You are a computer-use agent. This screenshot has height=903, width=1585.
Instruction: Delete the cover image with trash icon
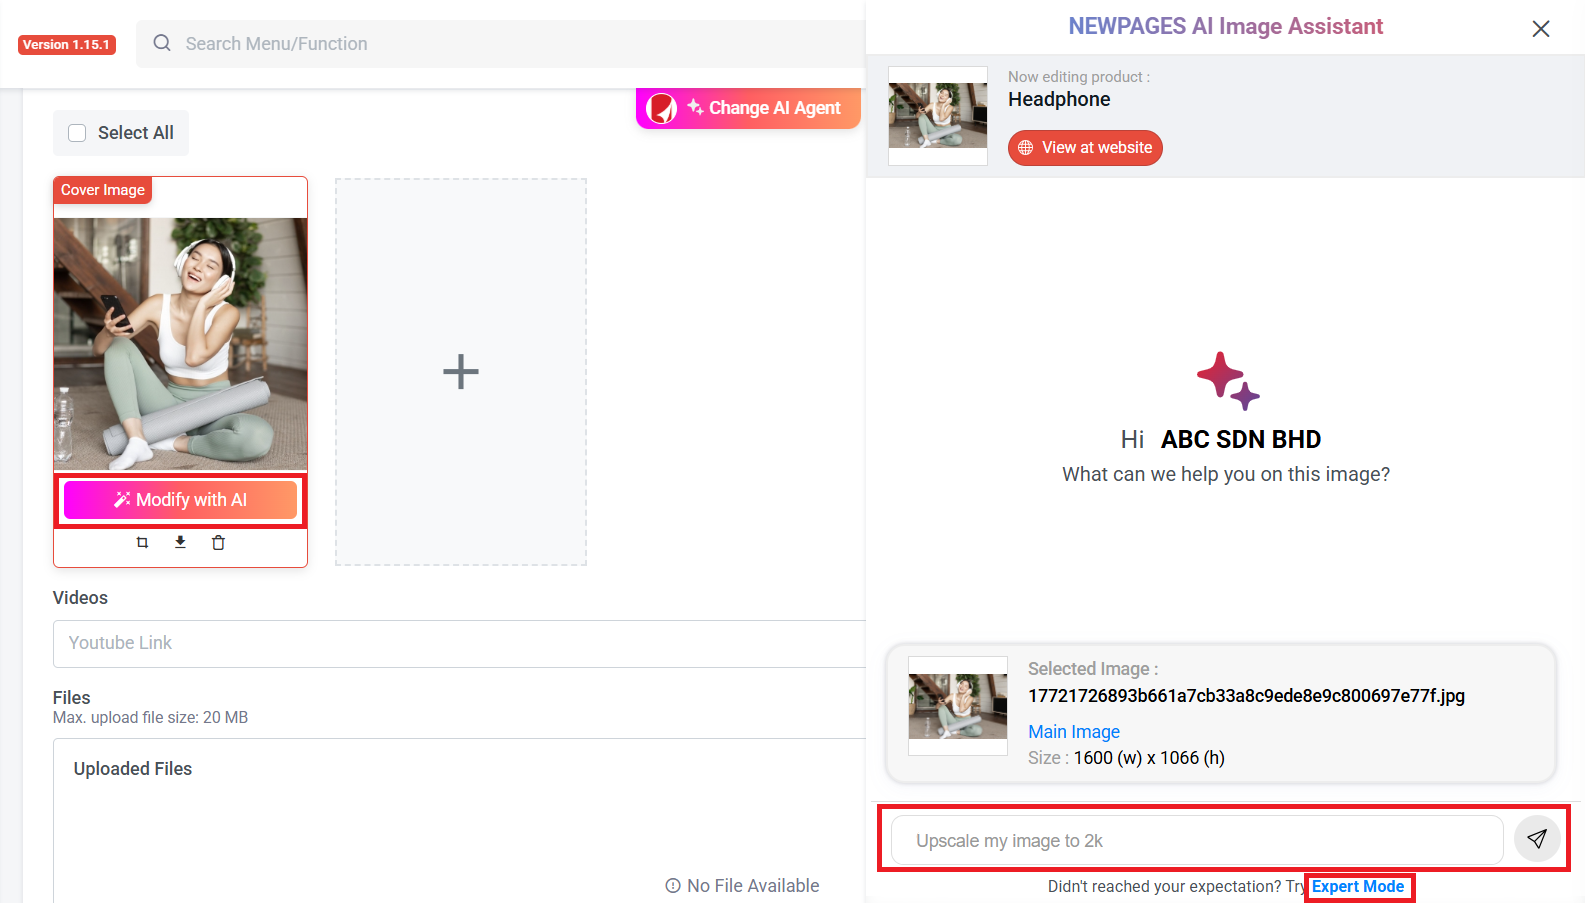218,543
